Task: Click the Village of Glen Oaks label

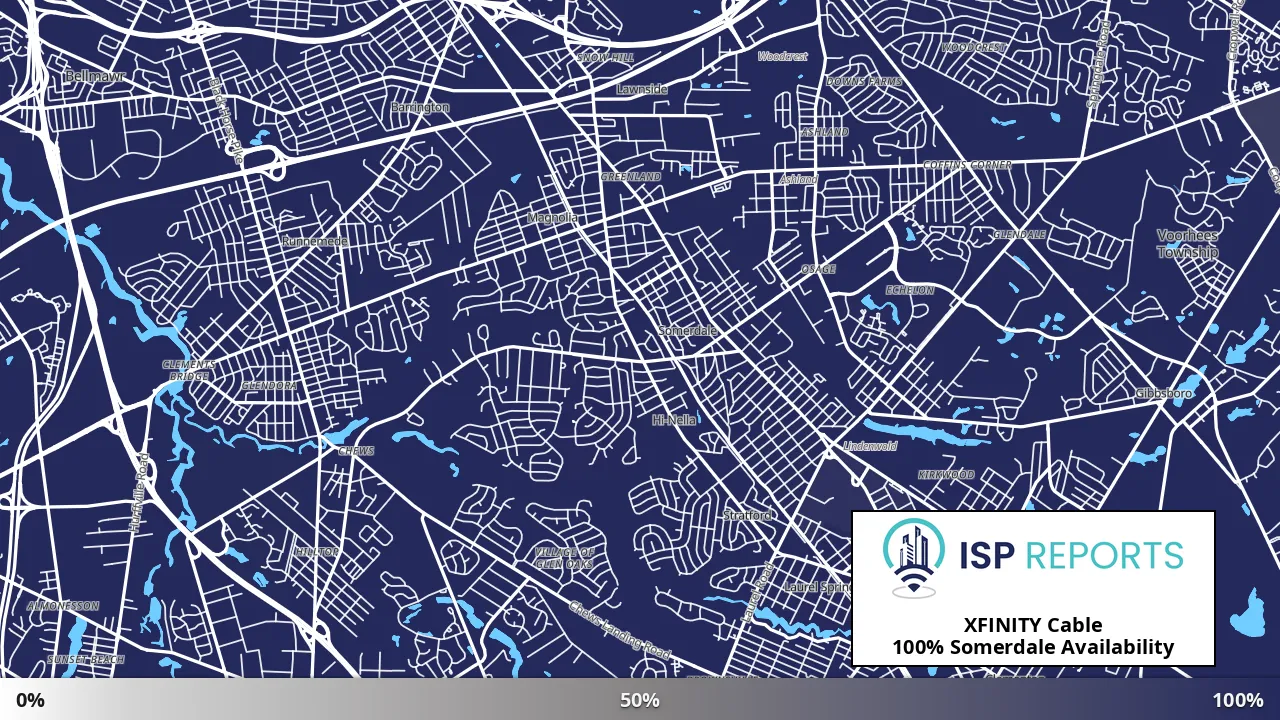Action: point(564,558)
